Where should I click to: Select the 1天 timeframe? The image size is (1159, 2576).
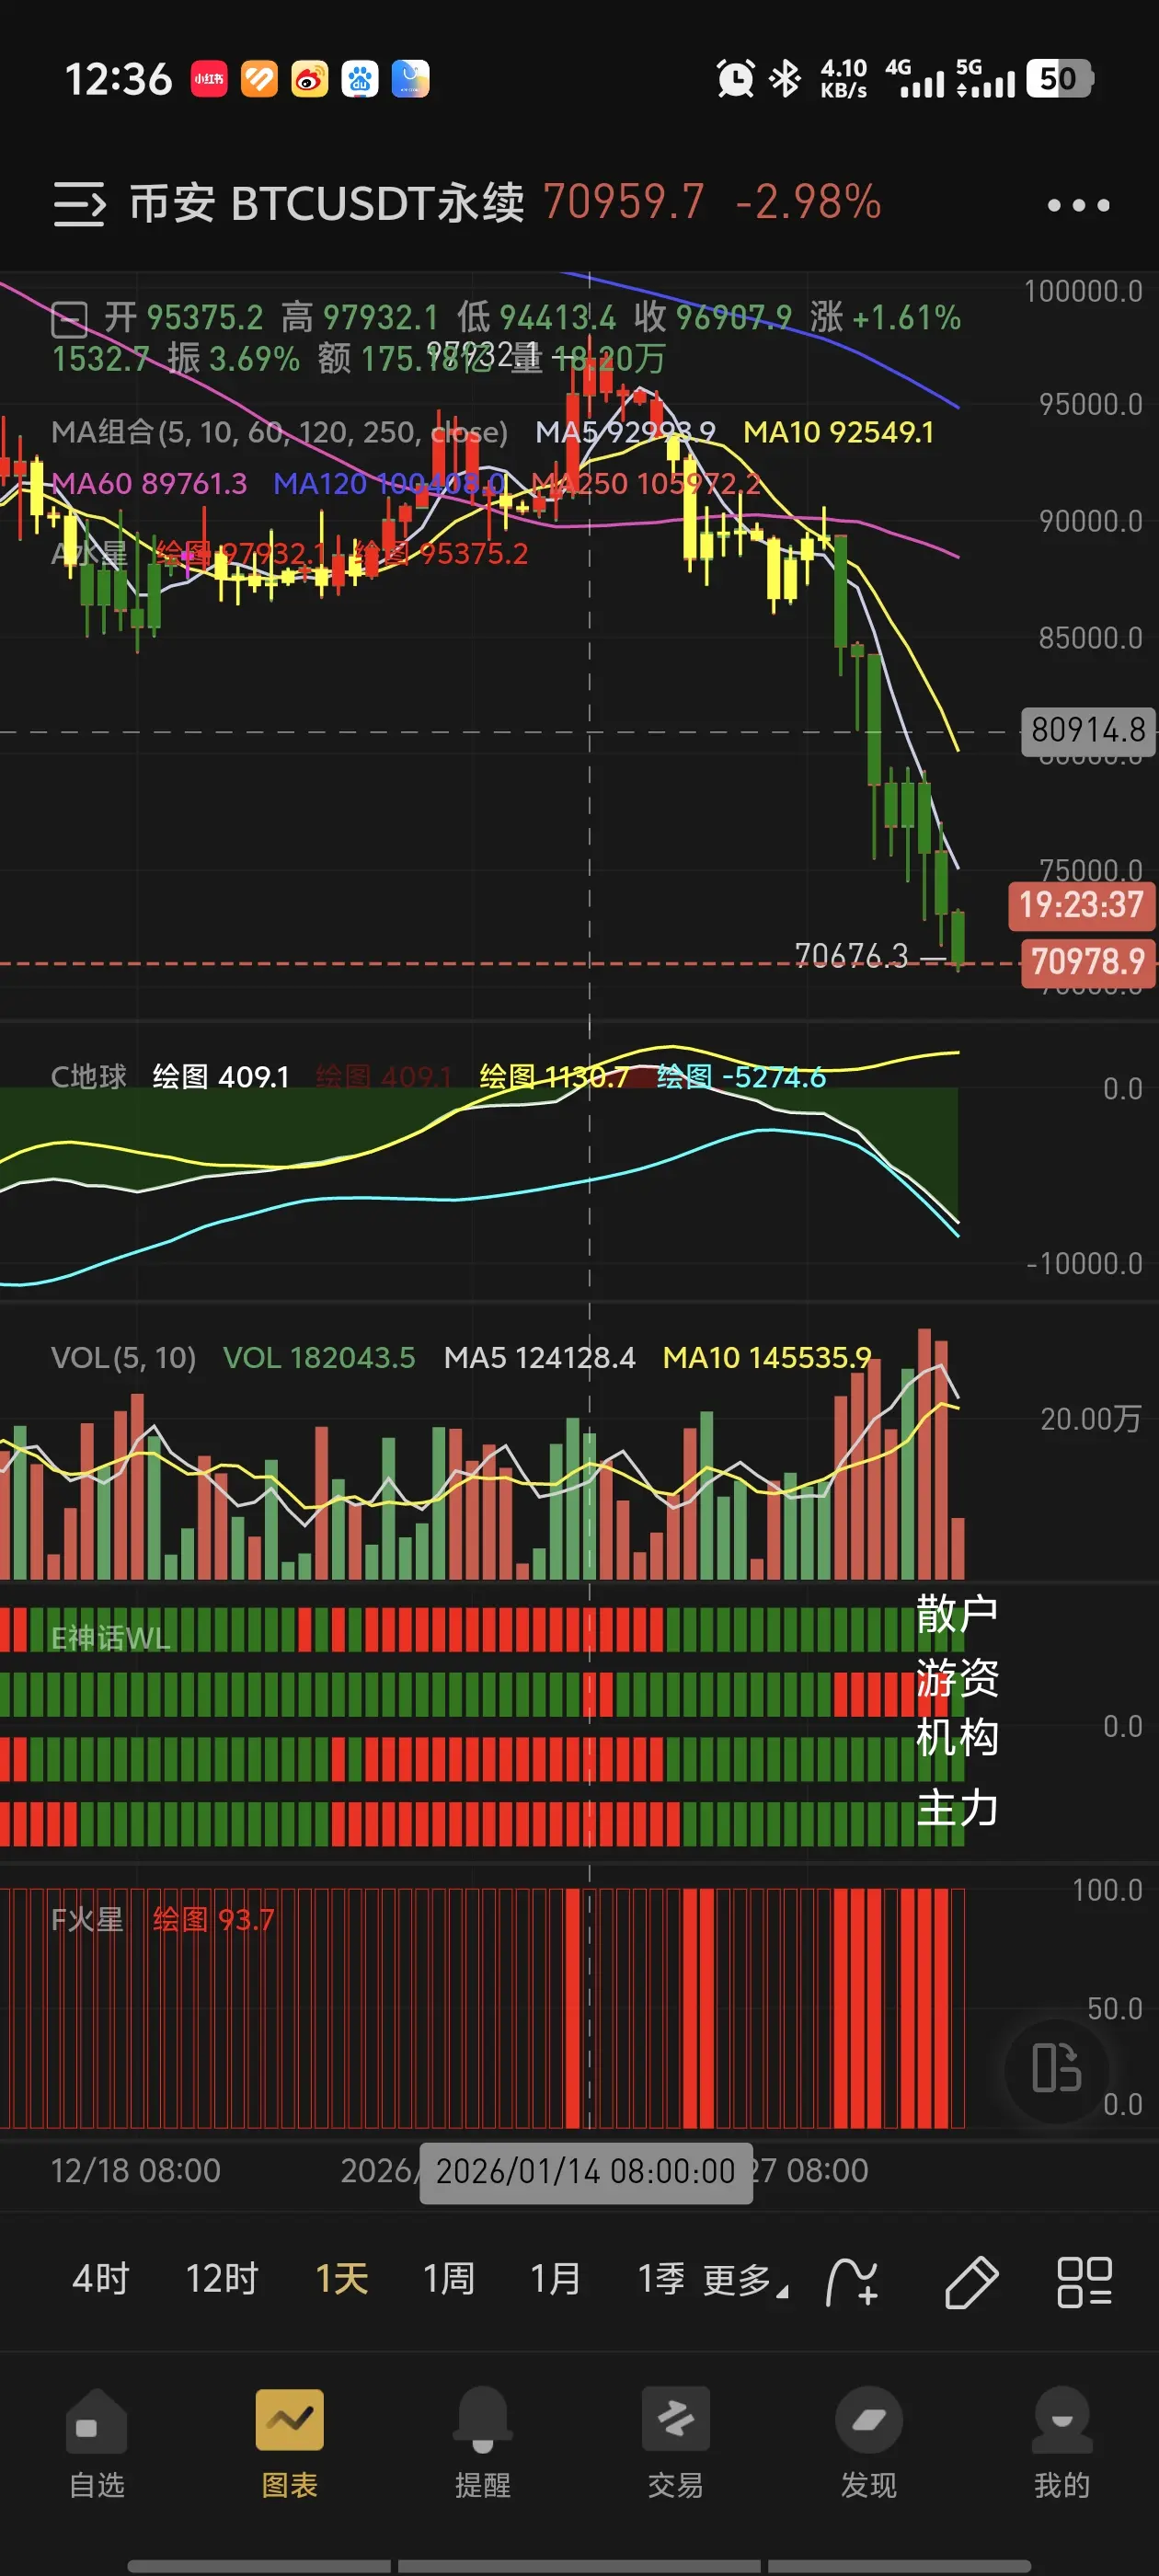pyautogui.click(x=342, y=2279)
